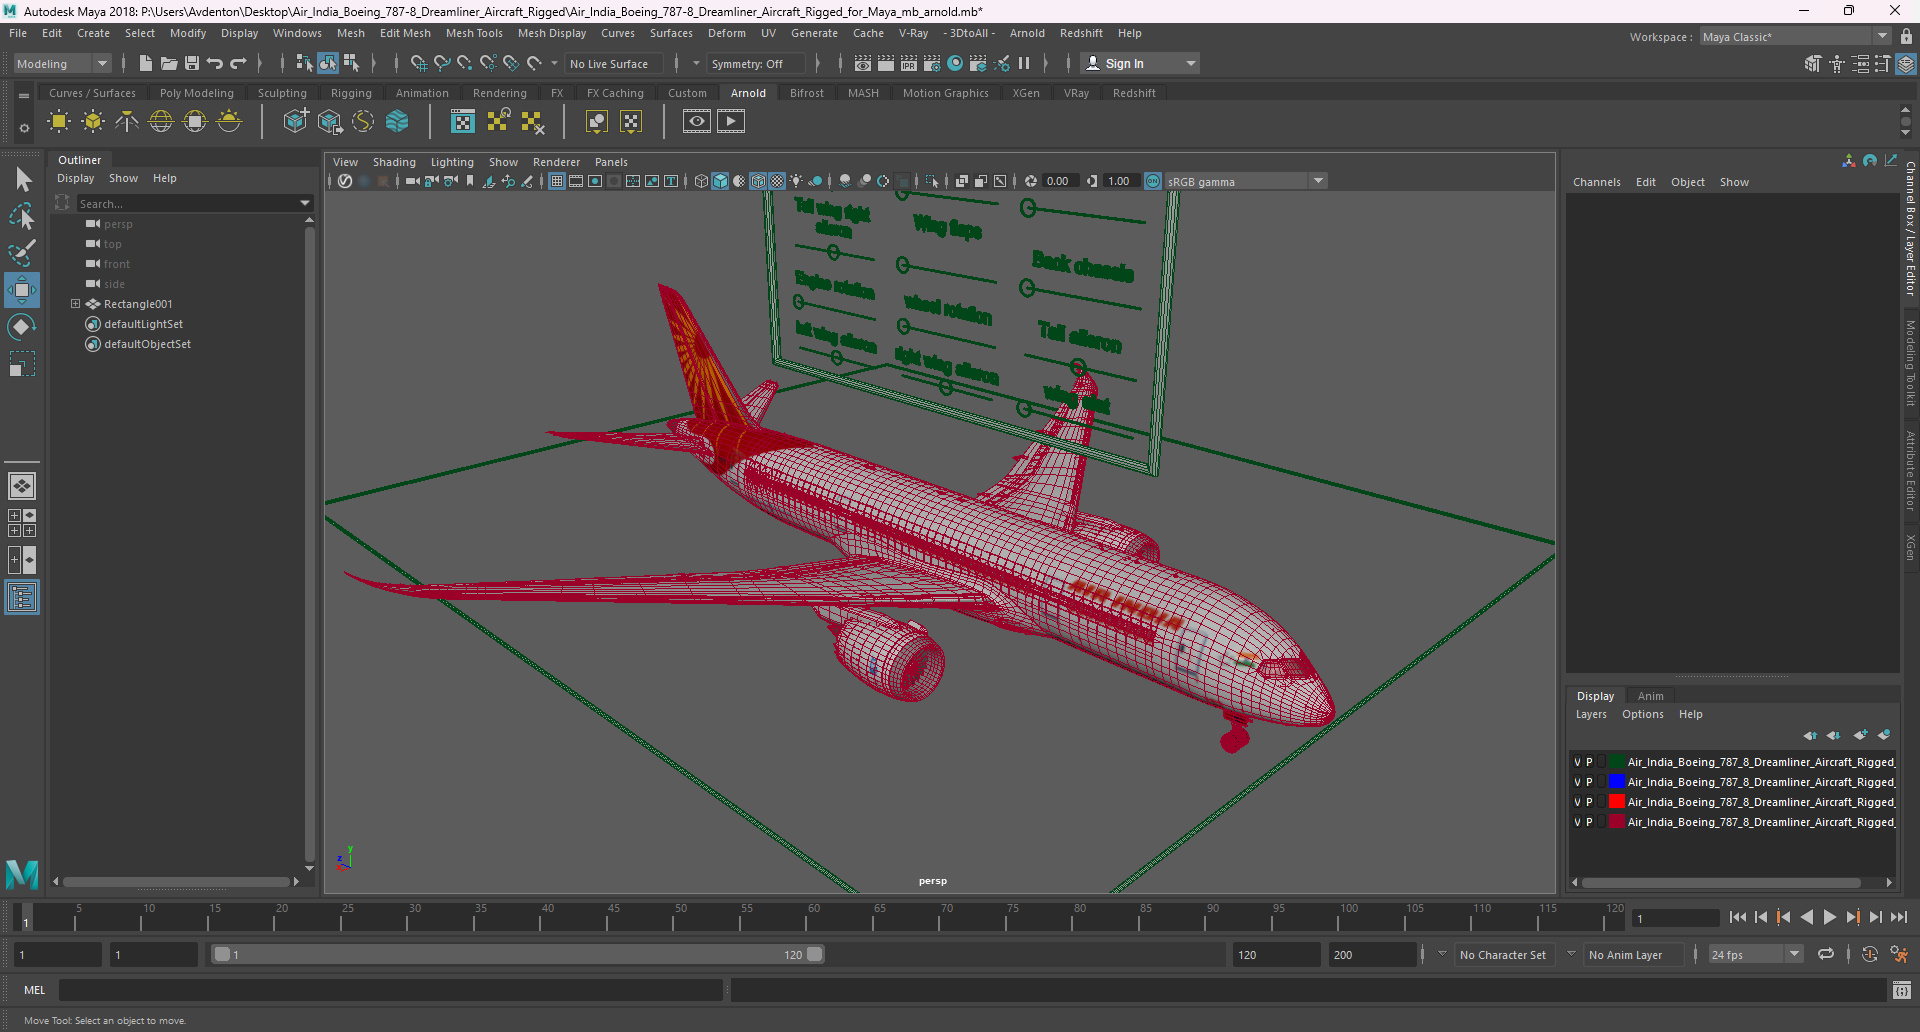The image size is (1920, 1032).
Task: Undo the last action with toolbar arrow
Action: point(215,63)
